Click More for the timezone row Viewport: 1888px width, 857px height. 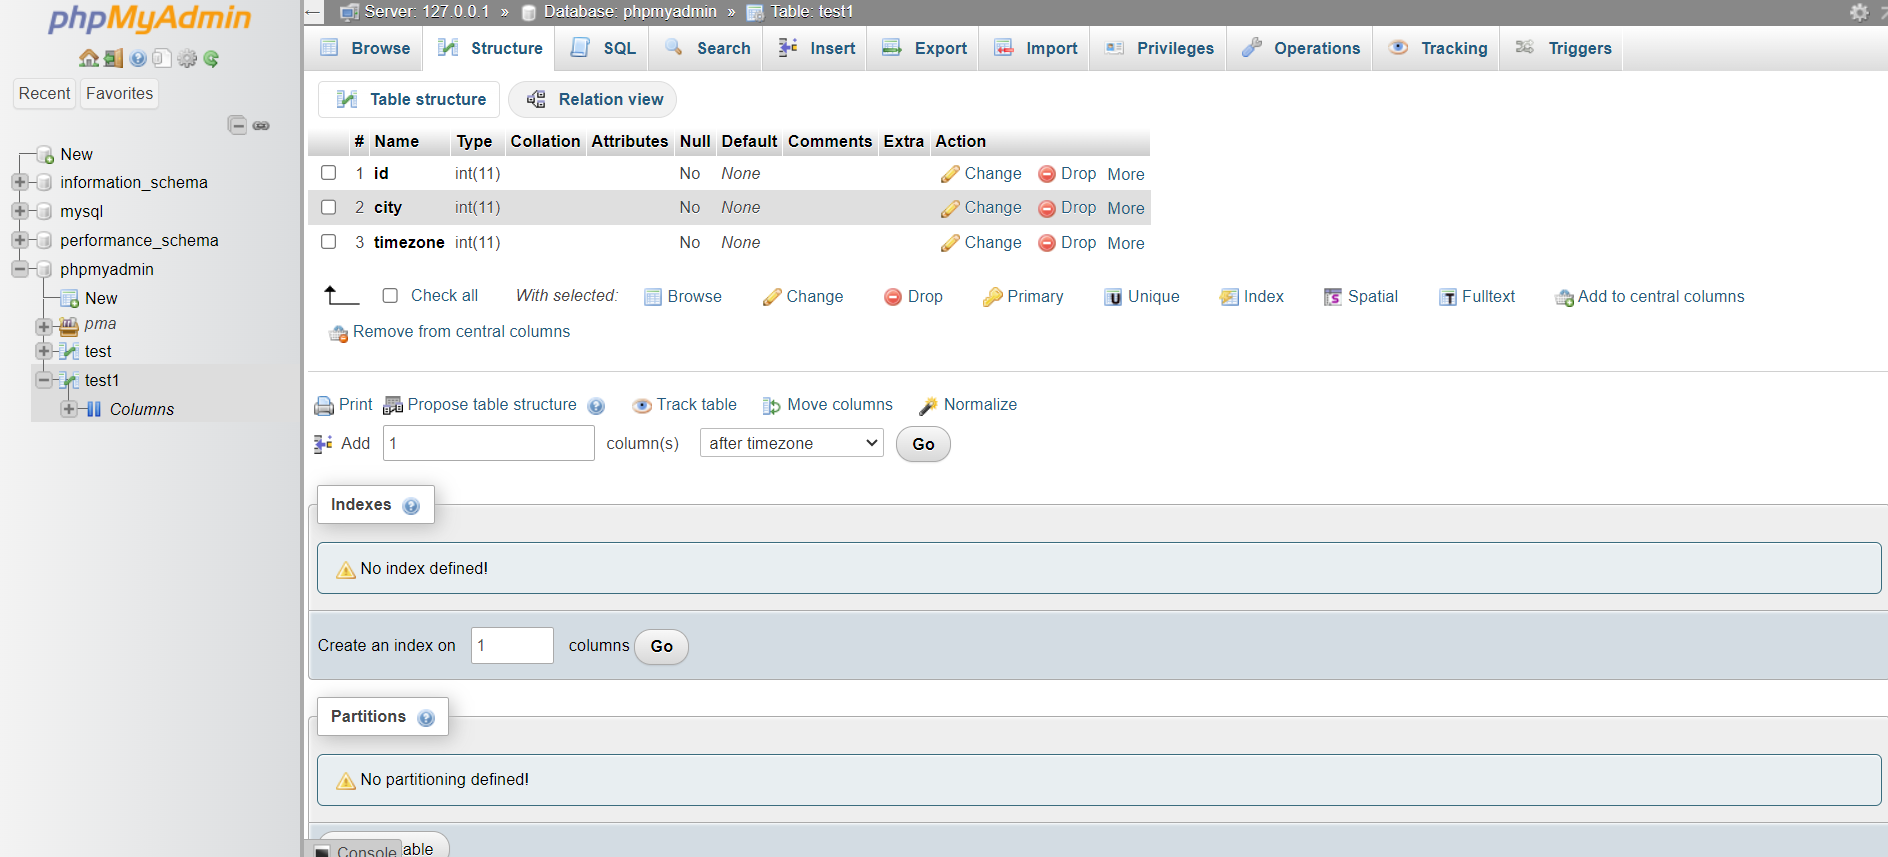tap(1126, 243)
